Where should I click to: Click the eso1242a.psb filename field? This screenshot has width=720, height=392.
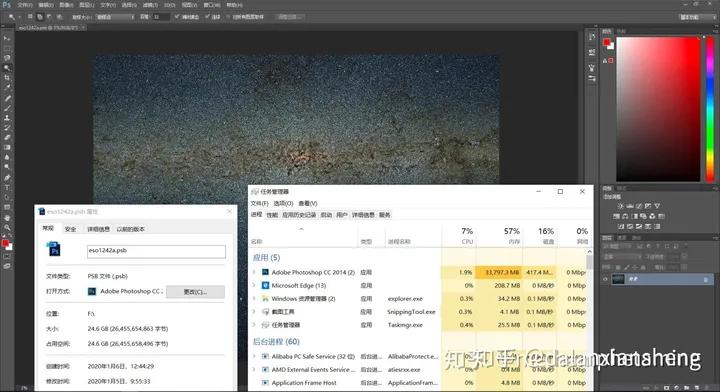[156, 251]
